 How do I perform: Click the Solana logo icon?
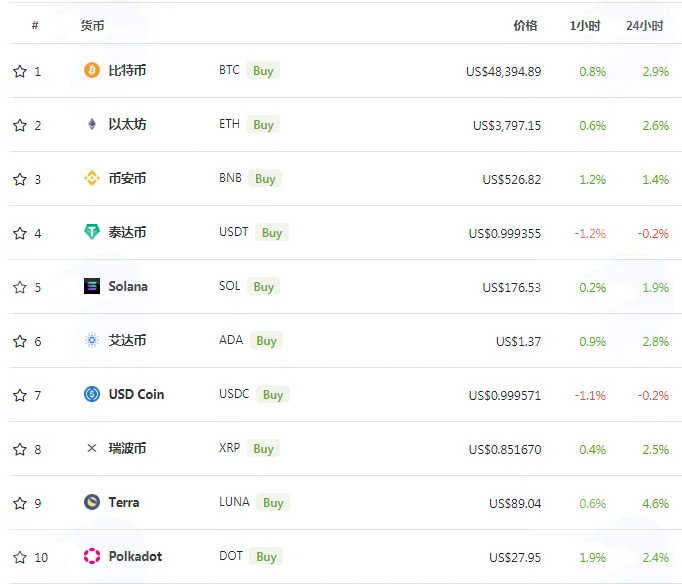[92, 286]
